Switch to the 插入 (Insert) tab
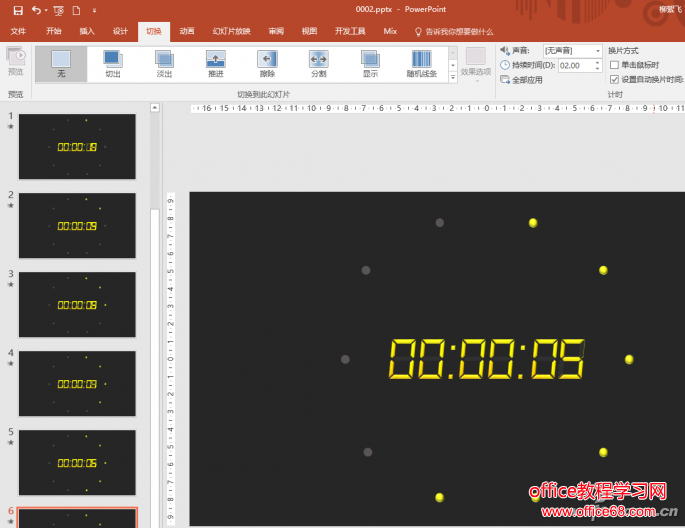The width and height of the screenshot is (685, 528). 87,31
